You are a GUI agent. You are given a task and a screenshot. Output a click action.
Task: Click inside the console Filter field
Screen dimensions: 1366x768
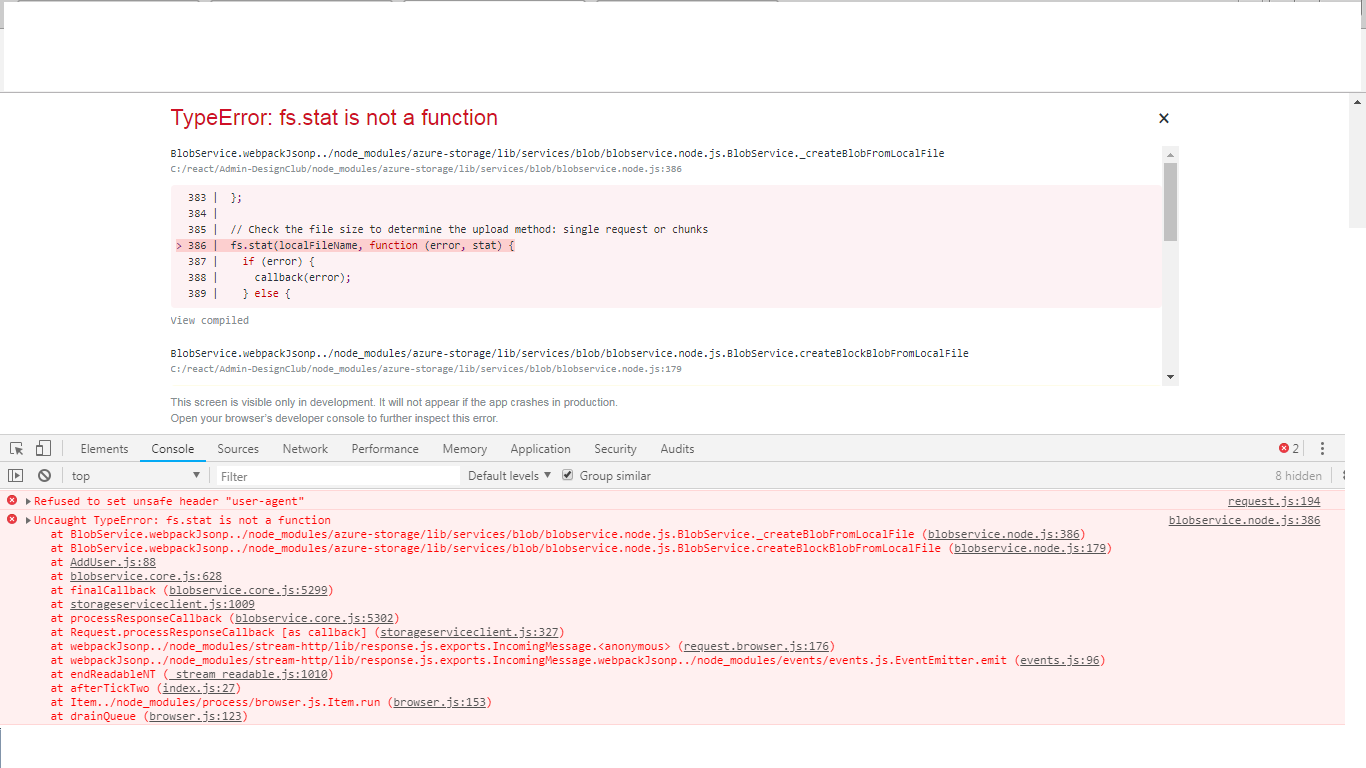337,475
